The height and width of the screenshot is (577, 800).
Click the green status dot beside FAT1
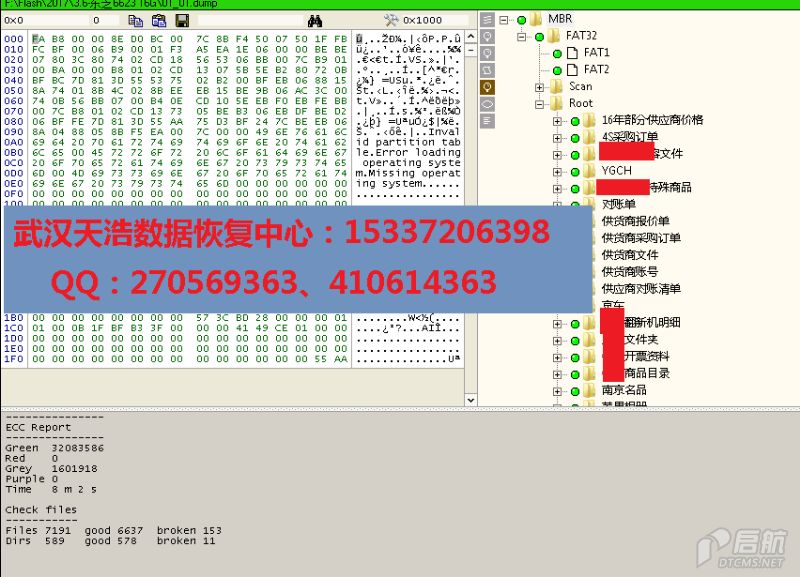557,53
